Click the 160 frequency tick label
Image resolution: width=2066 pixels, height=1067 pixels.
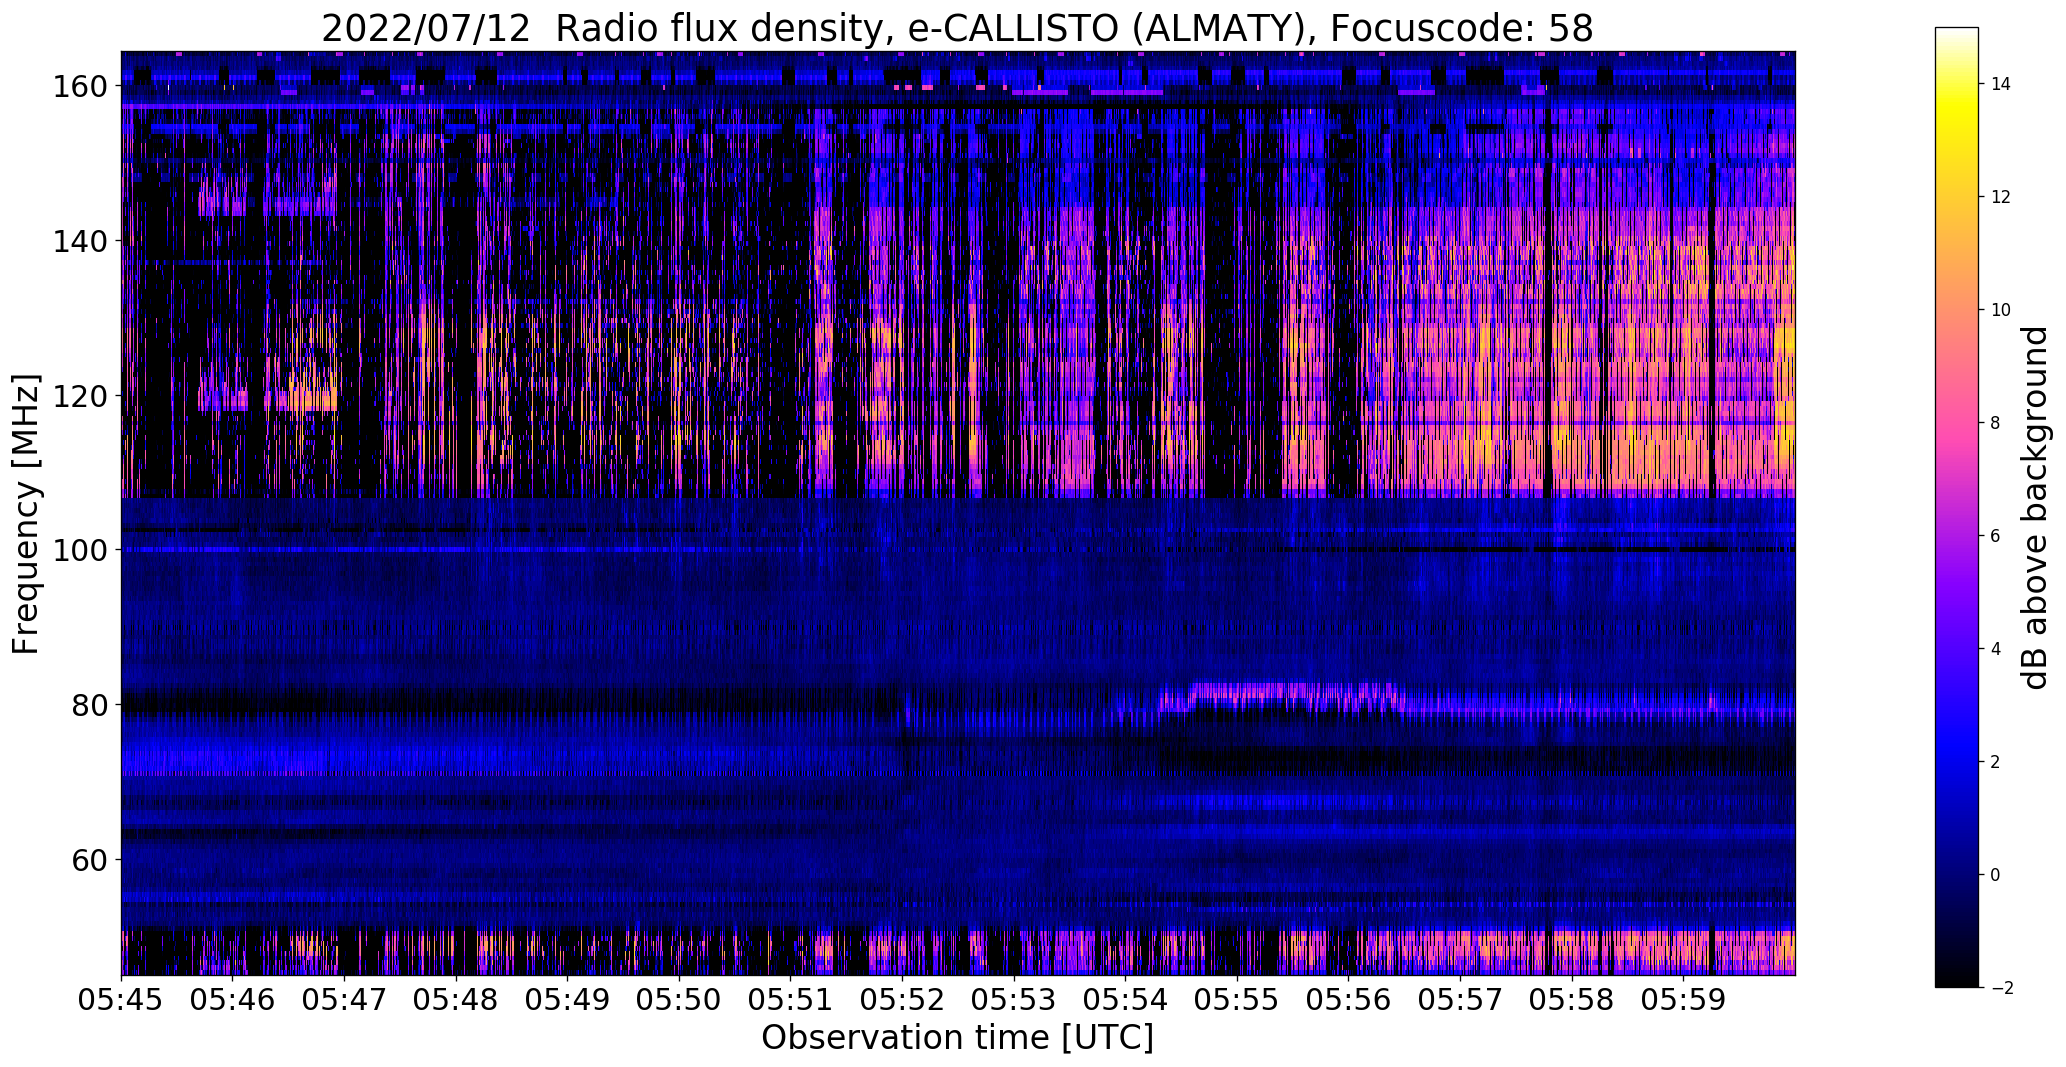point(81,87)
